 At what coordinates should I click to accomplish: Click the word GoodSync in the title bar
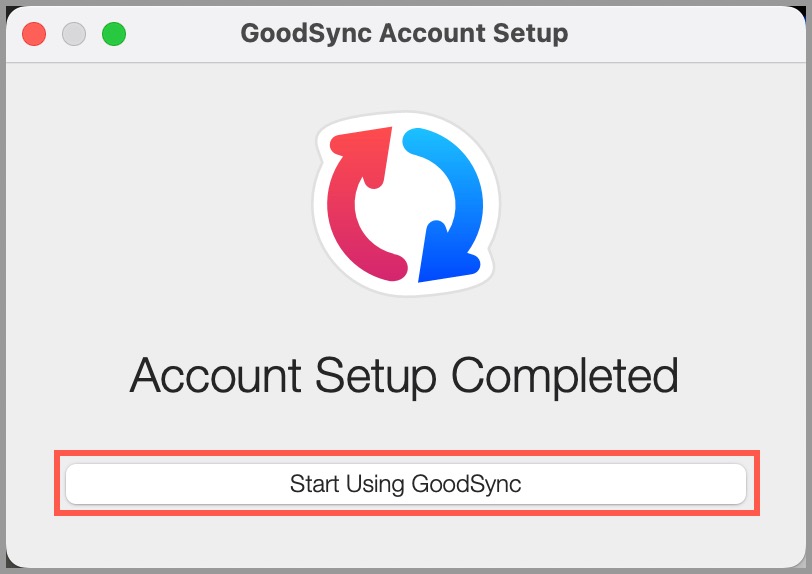pyautogui.click(x=306, y=34)
